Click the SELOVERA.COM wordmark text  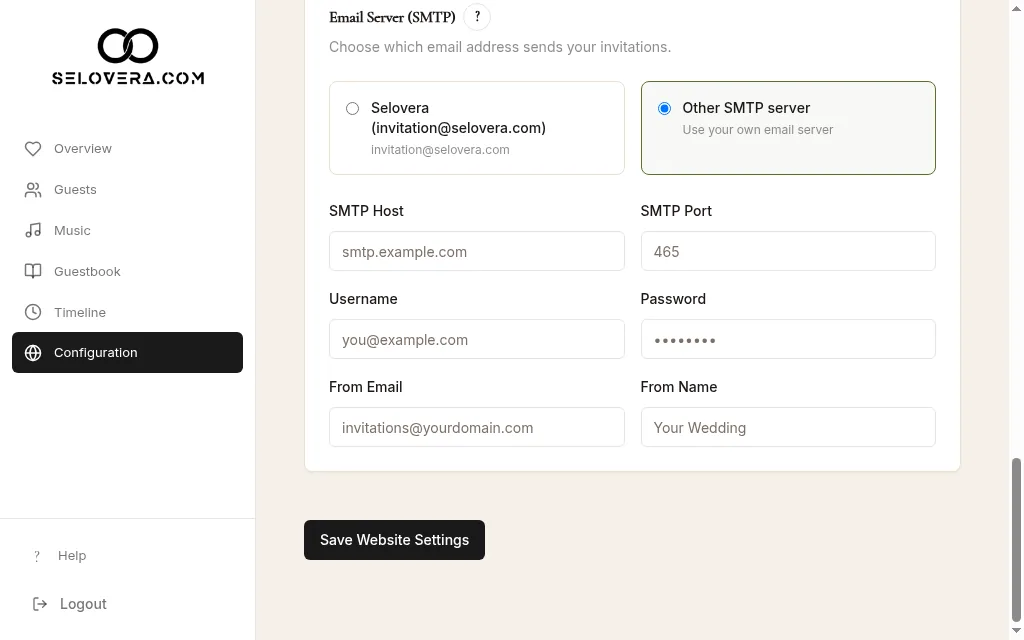click(x=128, y=78)
